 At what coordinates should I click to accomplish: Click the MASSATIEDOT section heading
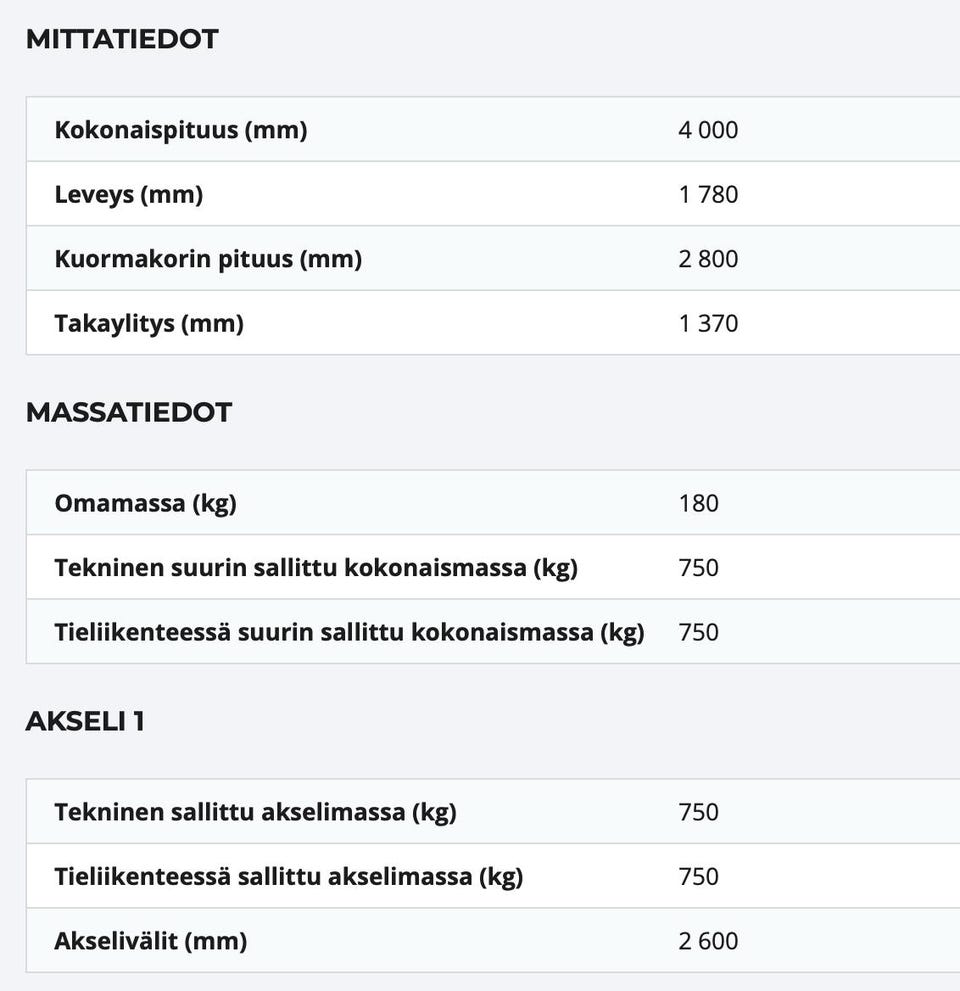coord(129,412)
